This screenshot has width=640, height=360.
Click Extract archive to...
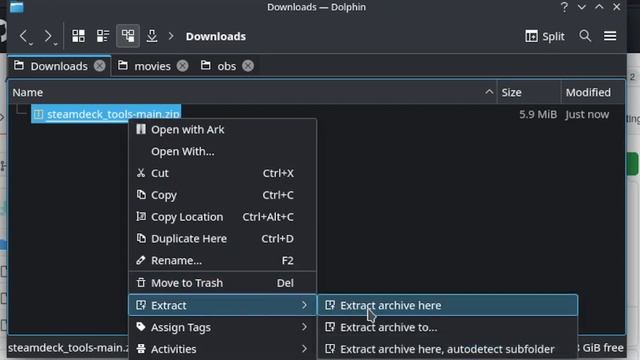tap(448, 327)
